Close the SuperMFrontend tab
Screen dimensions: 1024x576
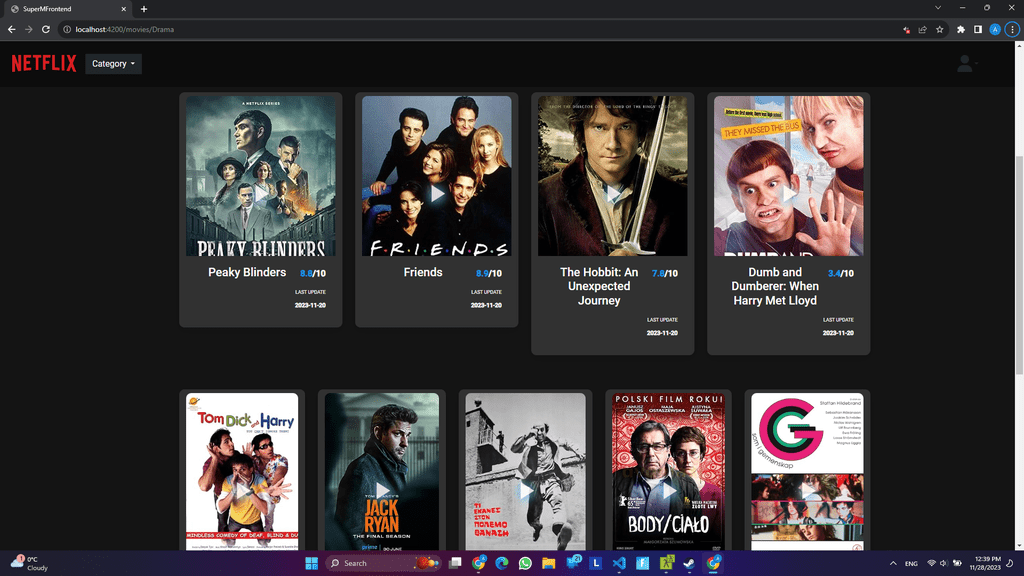[123, 9]
